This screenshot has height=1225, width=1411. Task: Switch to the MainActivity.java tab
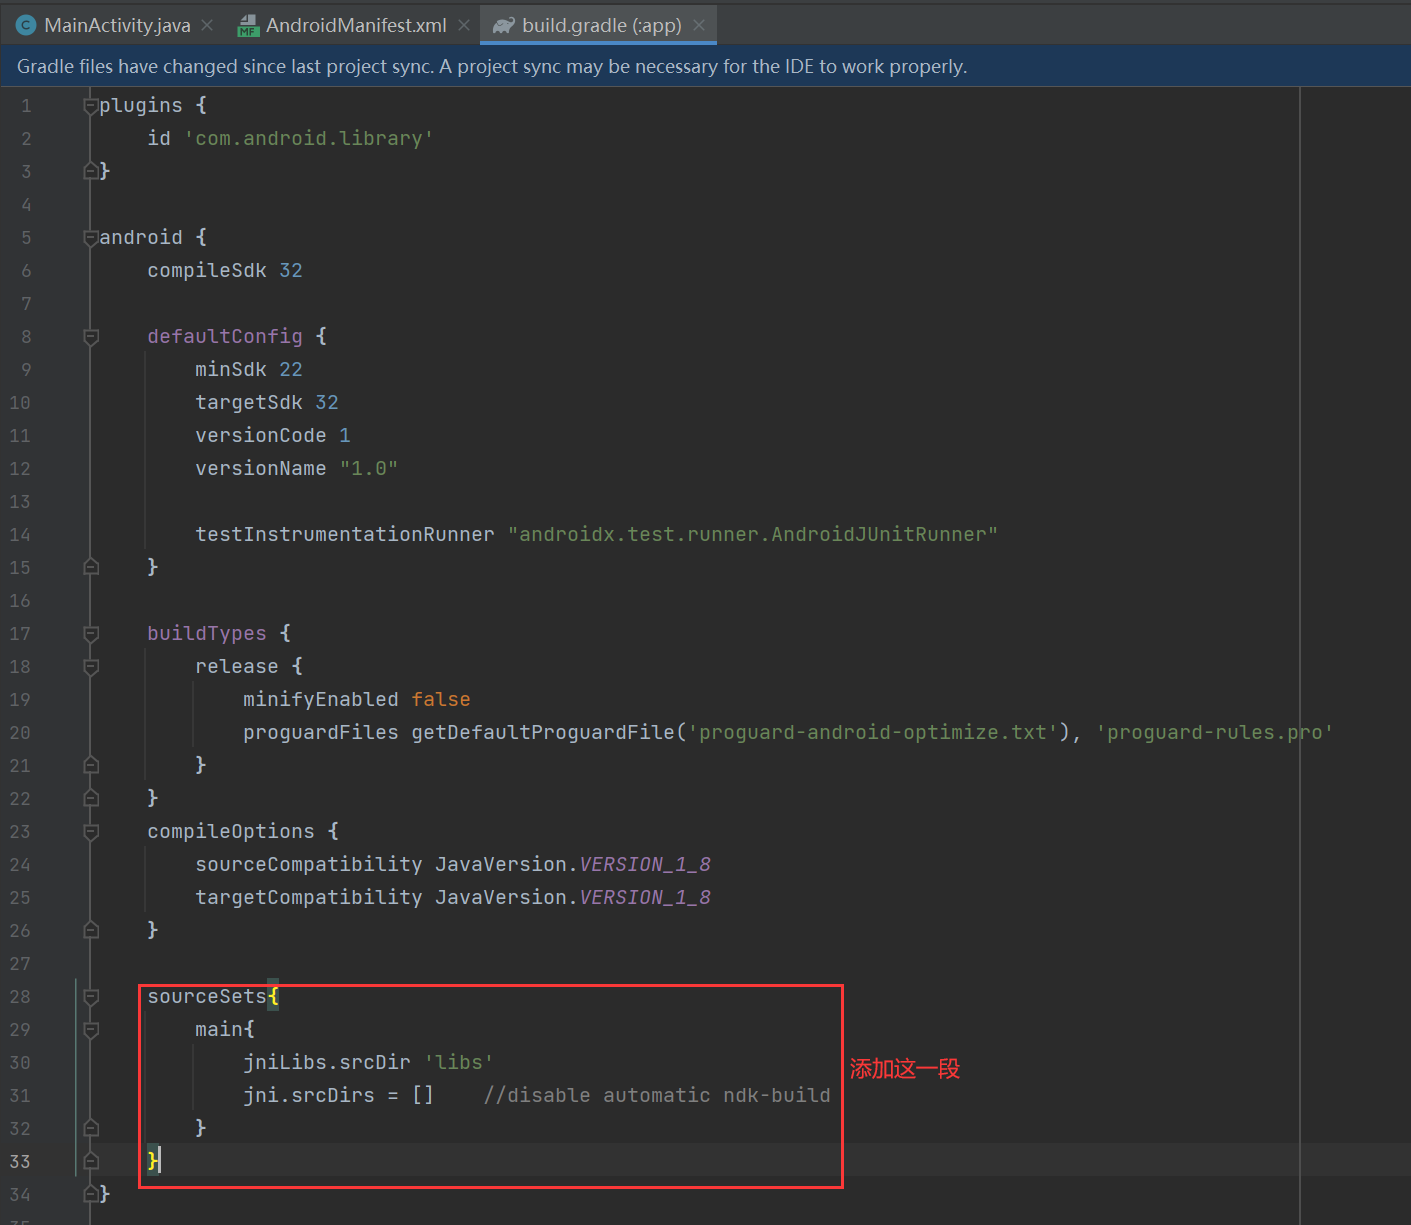[117, 25]
